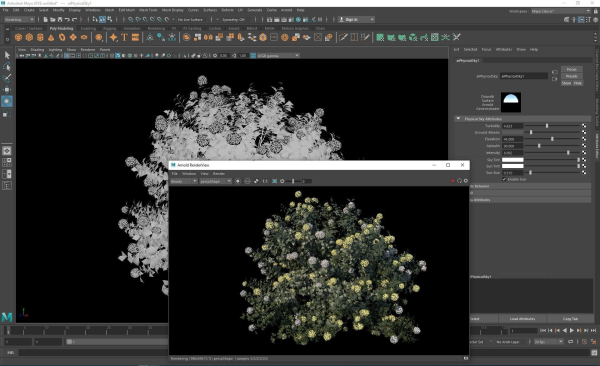The height and width of the screenshot is (366, 600).
Task: Click the Show button in Attribute Editor
Action: click(566, 83)
